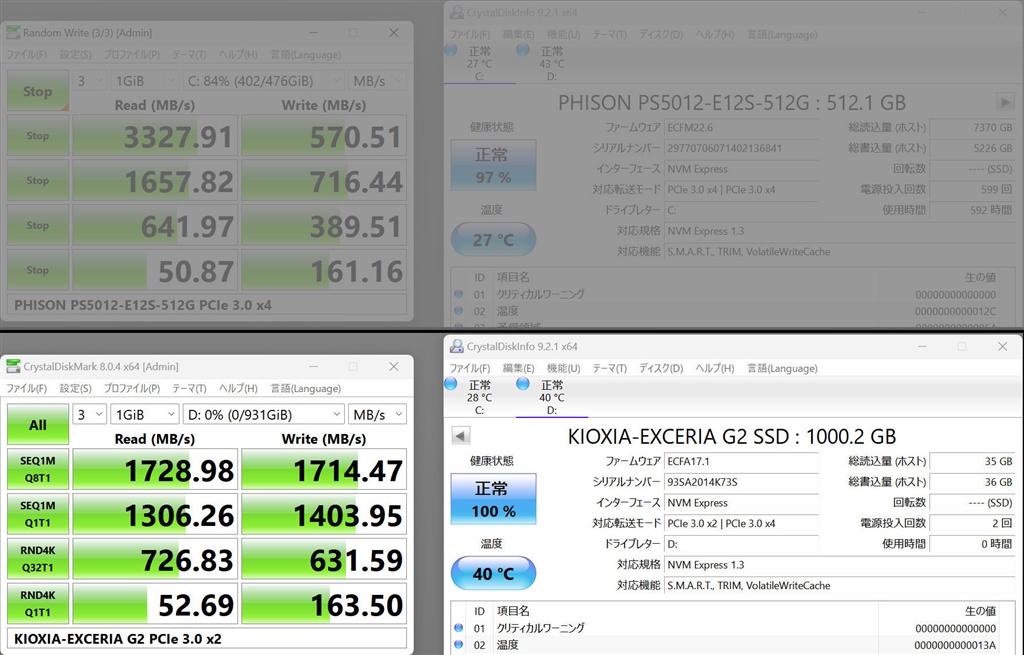Click transfer mode "PCIe 3.0 x2 | PCIe 3.0 x4"

[x=741, y=523]
